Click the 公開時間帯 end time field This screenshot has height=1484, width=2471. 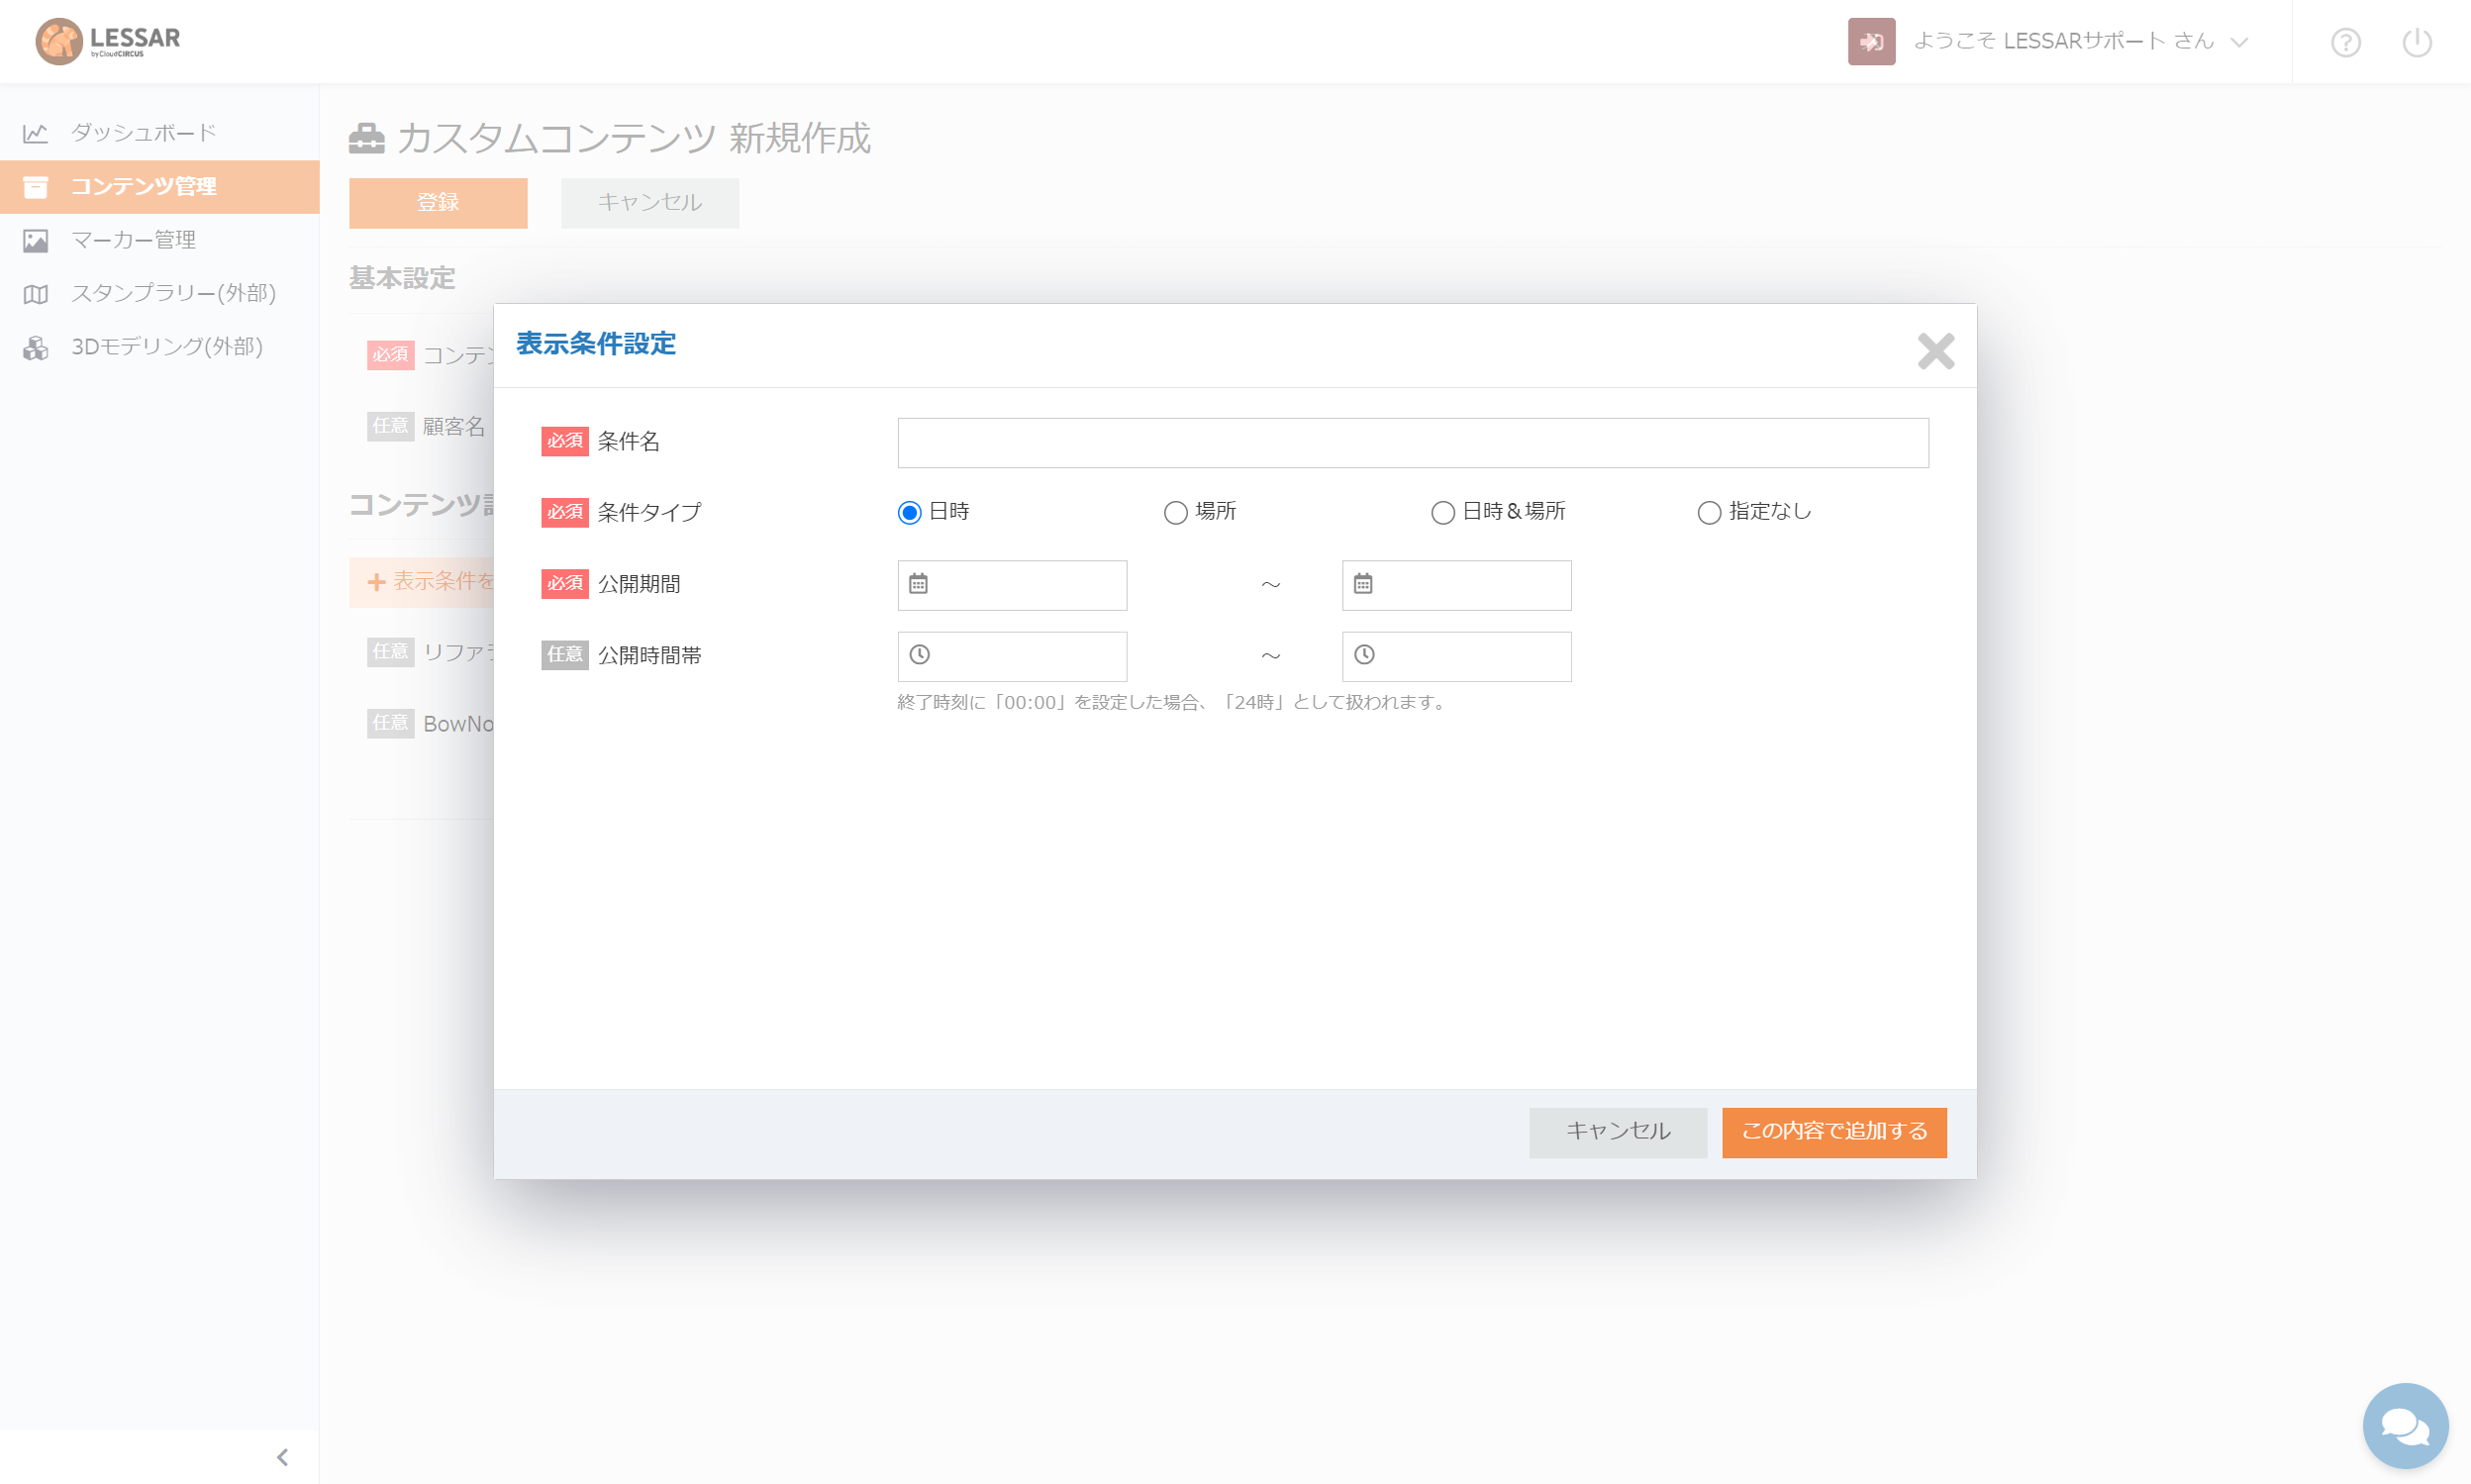coord(1456,656)
